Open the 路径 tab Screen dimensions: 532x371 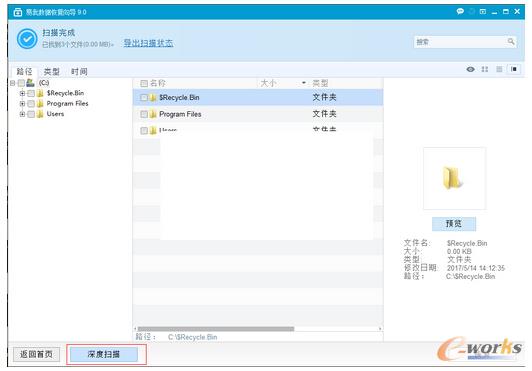(24, 71)
